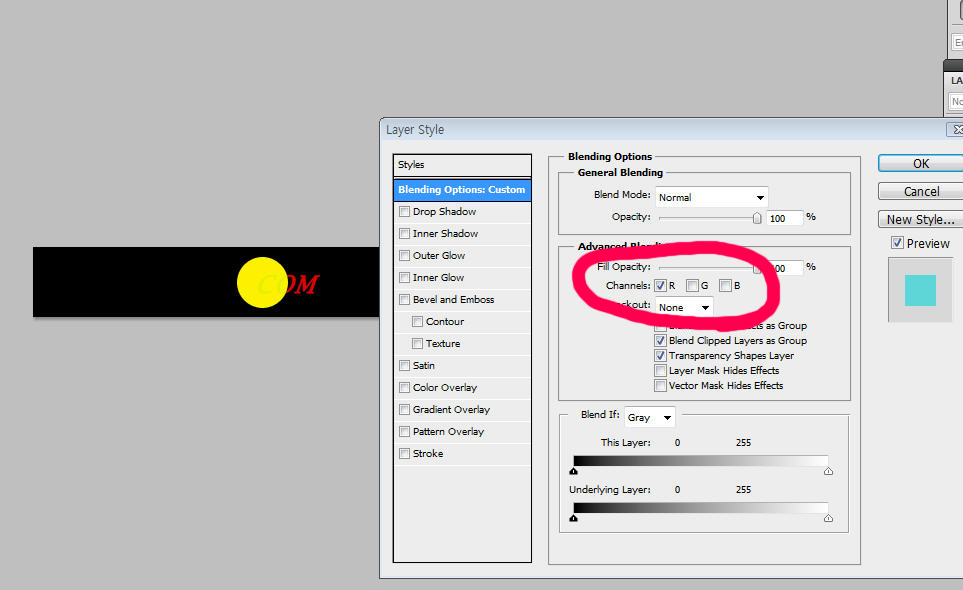Viewport: 963px width, 590px height.
Task: Toggle the Preview checkbox
Action: pos(897,243)
